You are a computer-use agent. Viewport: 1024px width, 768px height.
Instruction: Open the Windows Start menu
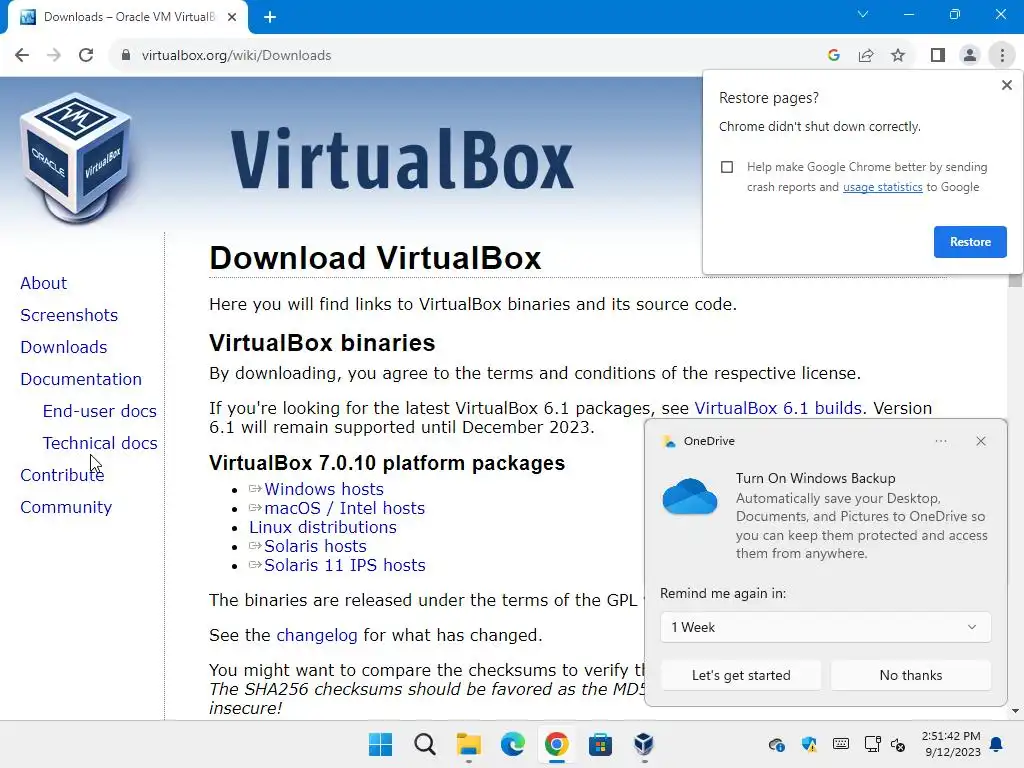click(380, 744)
